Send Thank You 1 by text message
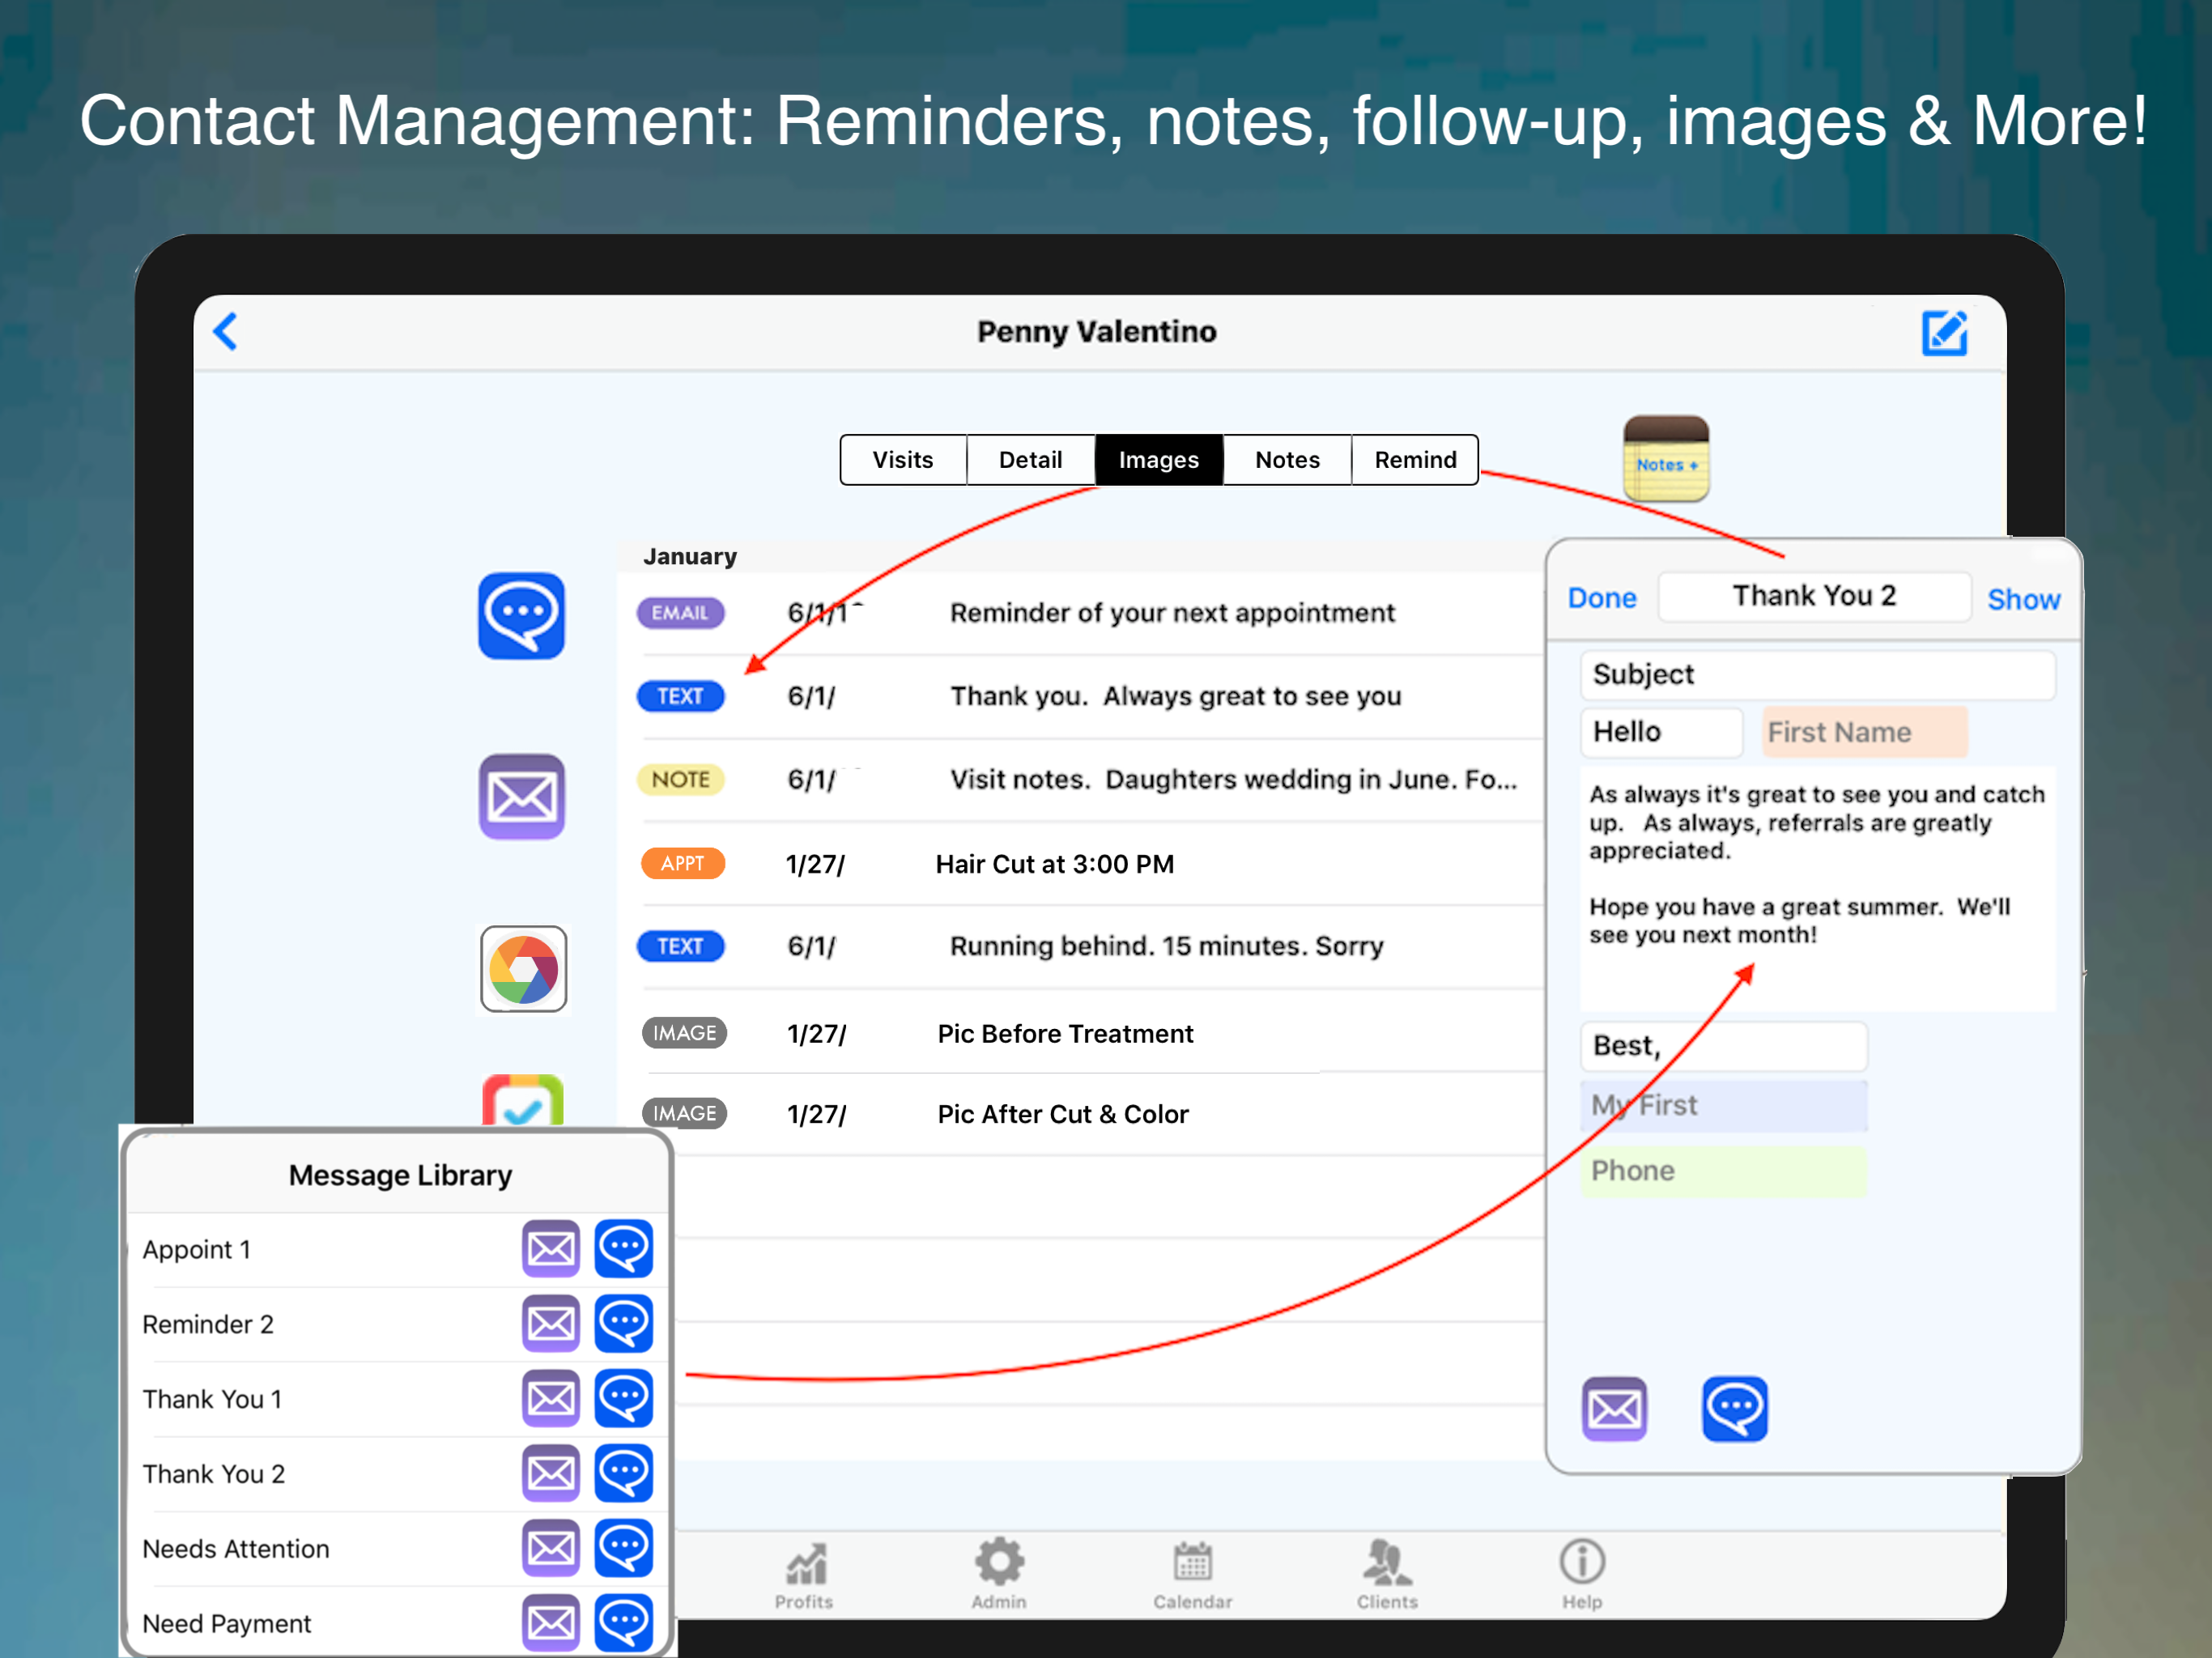 [624, 1398]
